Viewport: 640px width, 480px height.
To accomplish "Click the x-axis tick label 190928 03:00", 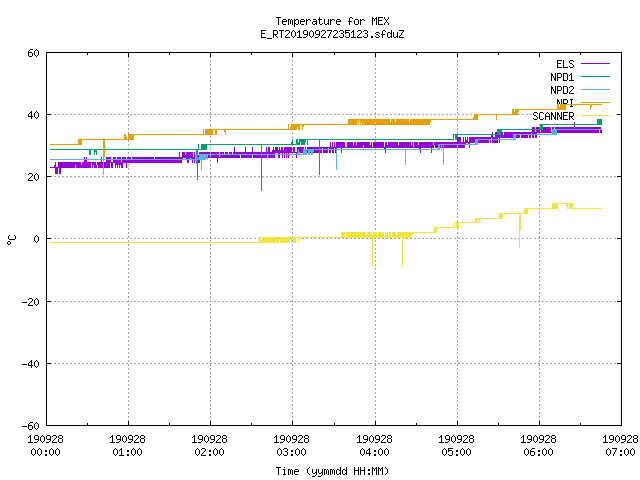I will pos(291,446).
